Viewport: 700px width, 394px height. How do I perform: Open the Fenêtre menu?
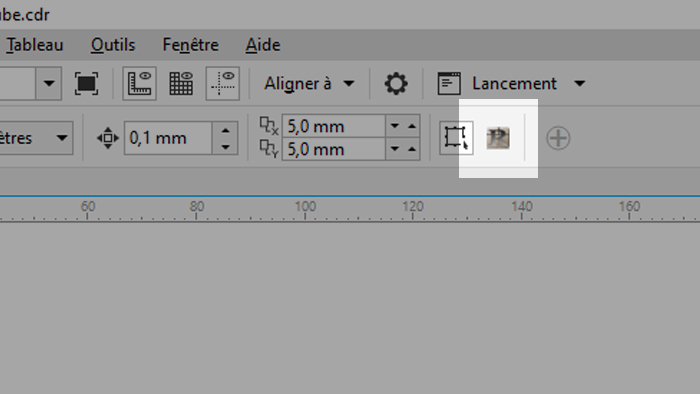[x=191, y=45]
